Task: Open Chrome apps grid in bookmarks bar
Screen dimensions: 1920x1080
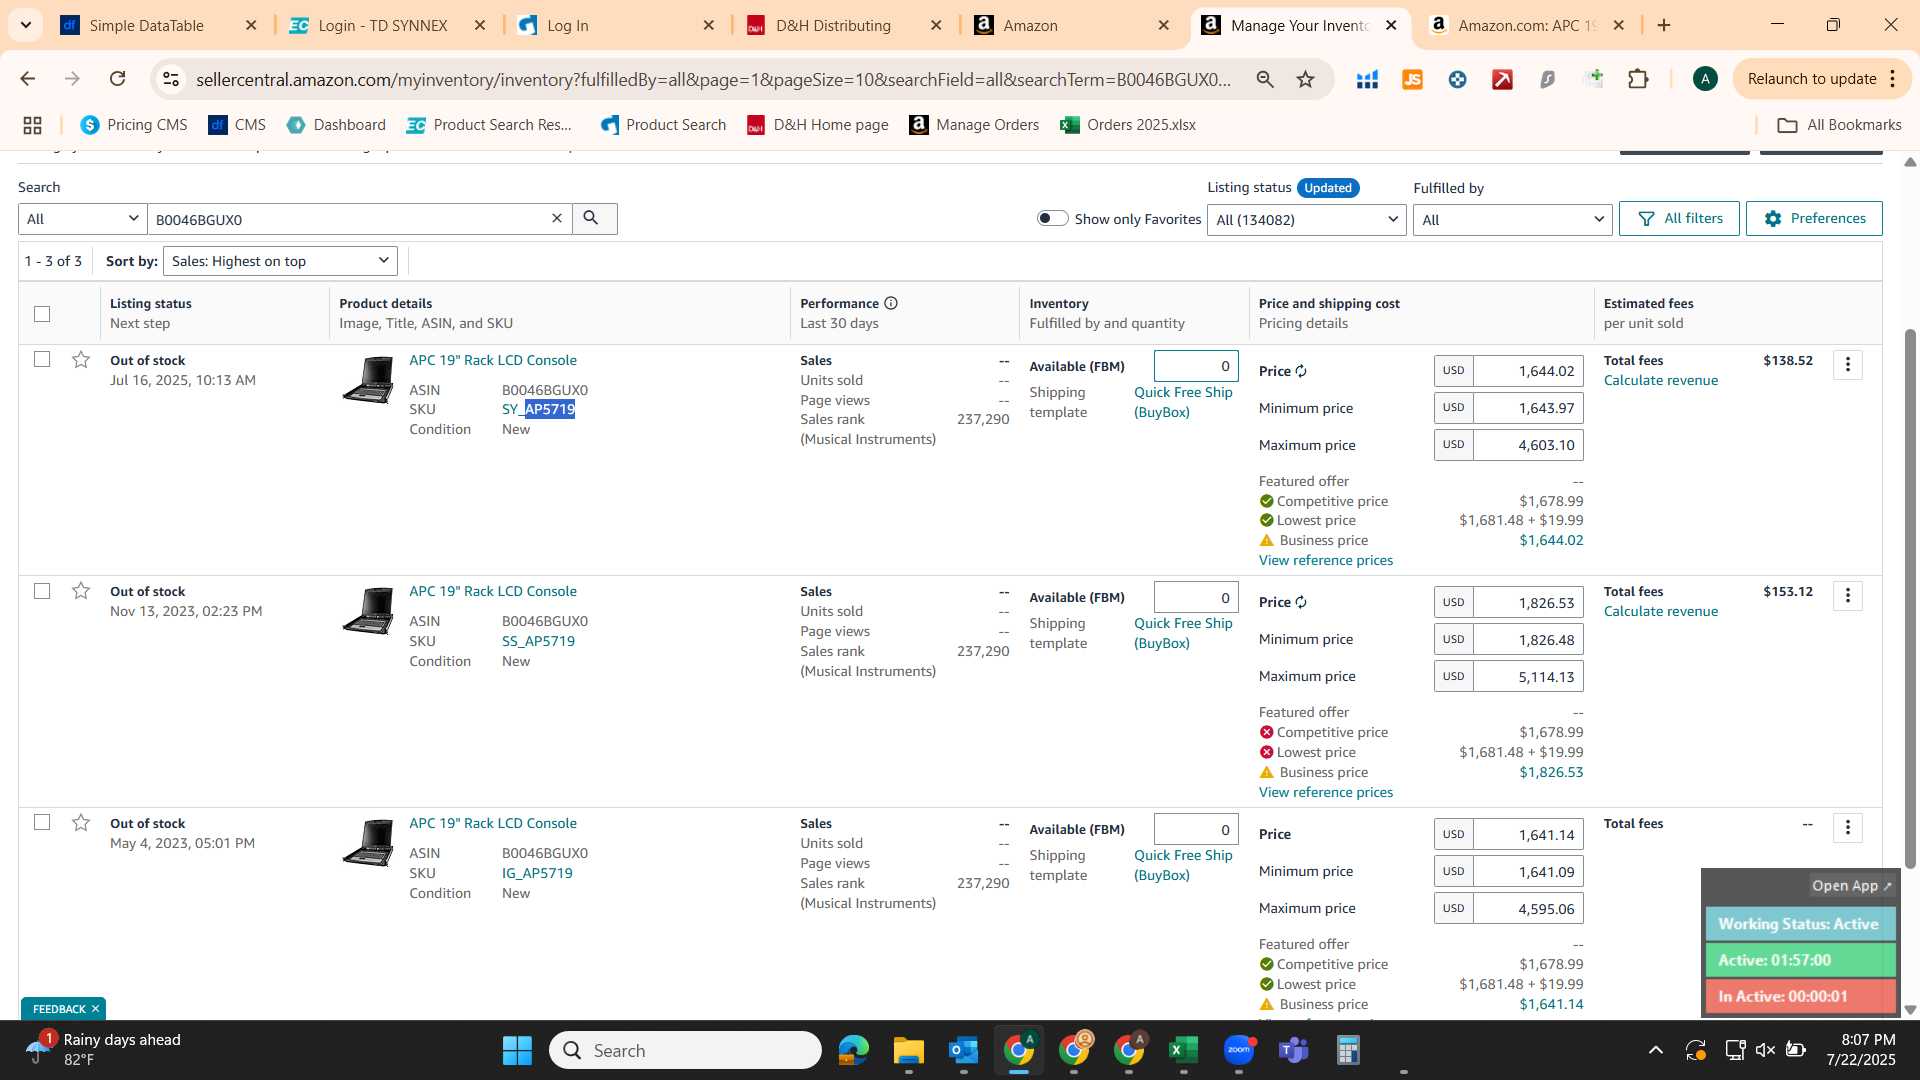Action: tap(32, 125)
